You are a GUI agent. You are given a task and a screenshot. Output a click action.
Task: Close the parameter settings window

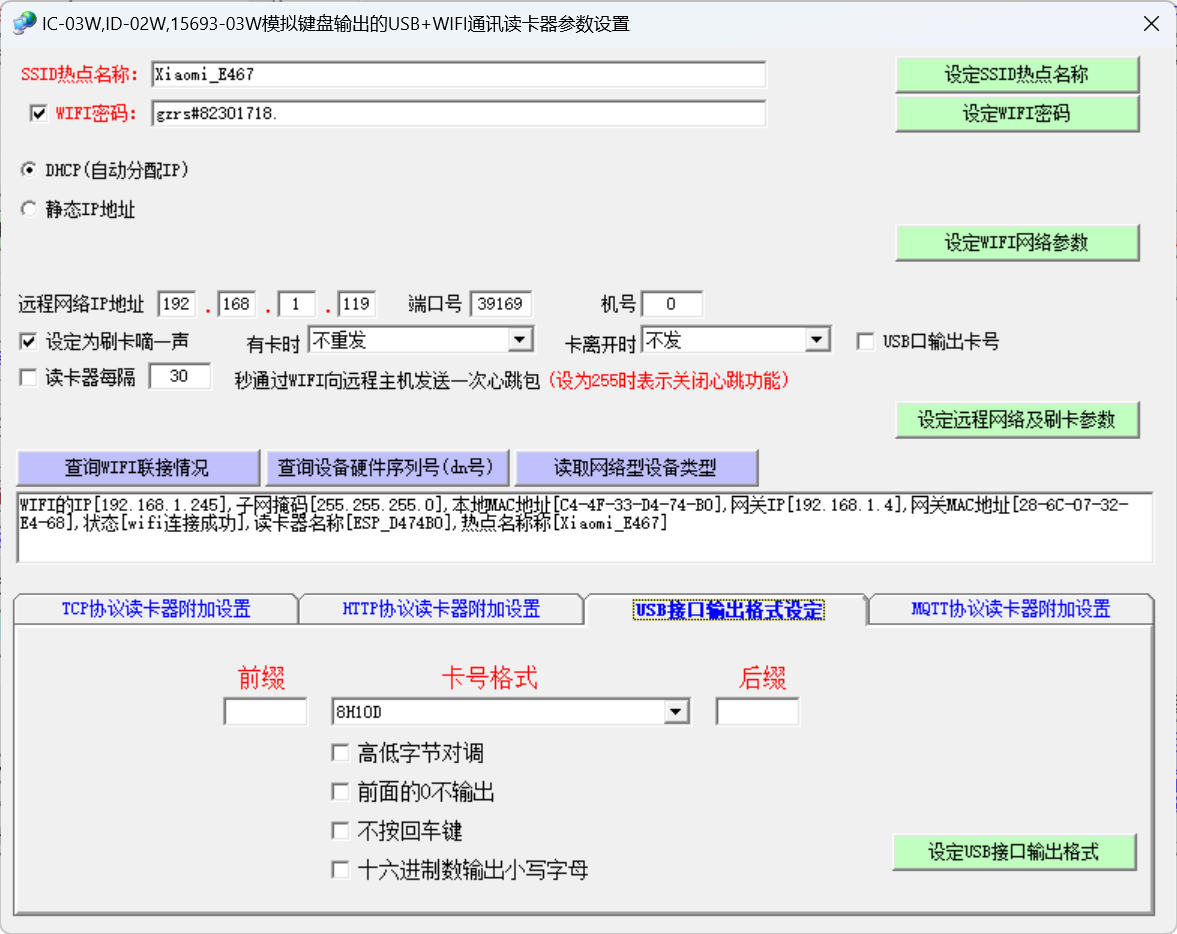point(1151,24)
